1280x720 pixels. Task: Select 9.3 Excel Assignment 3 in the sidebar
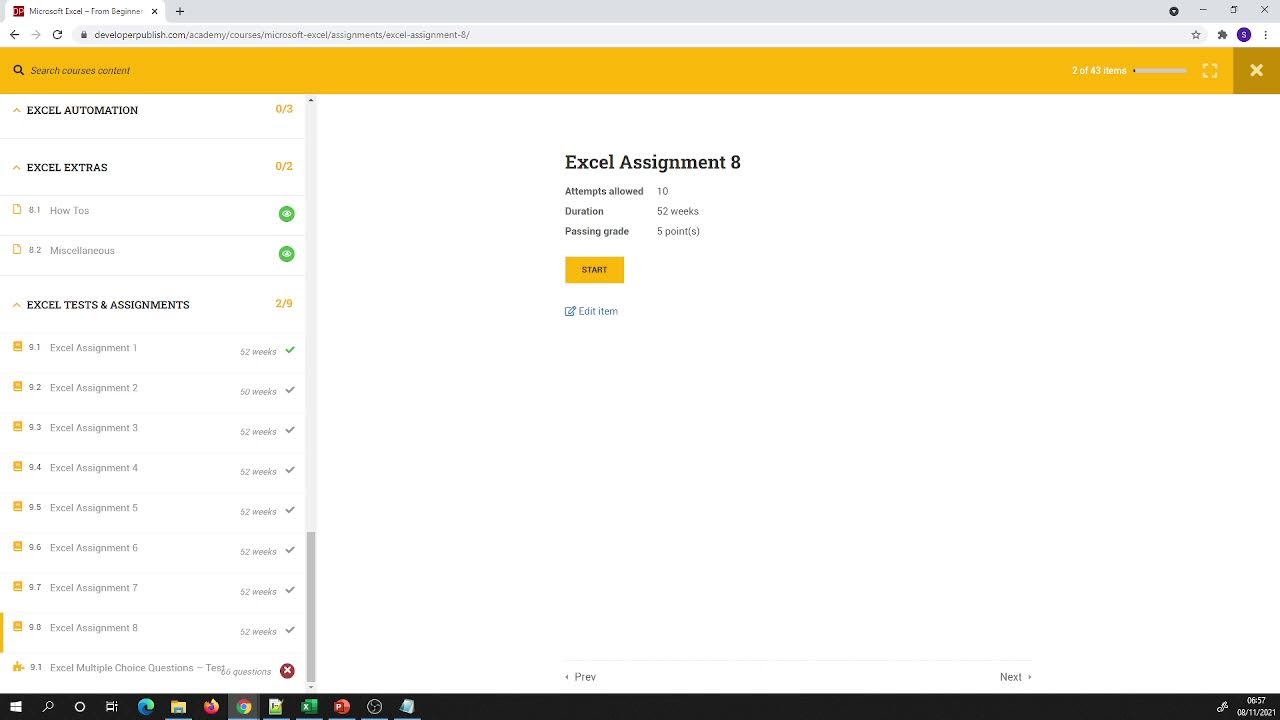click(x=93, y=427)
